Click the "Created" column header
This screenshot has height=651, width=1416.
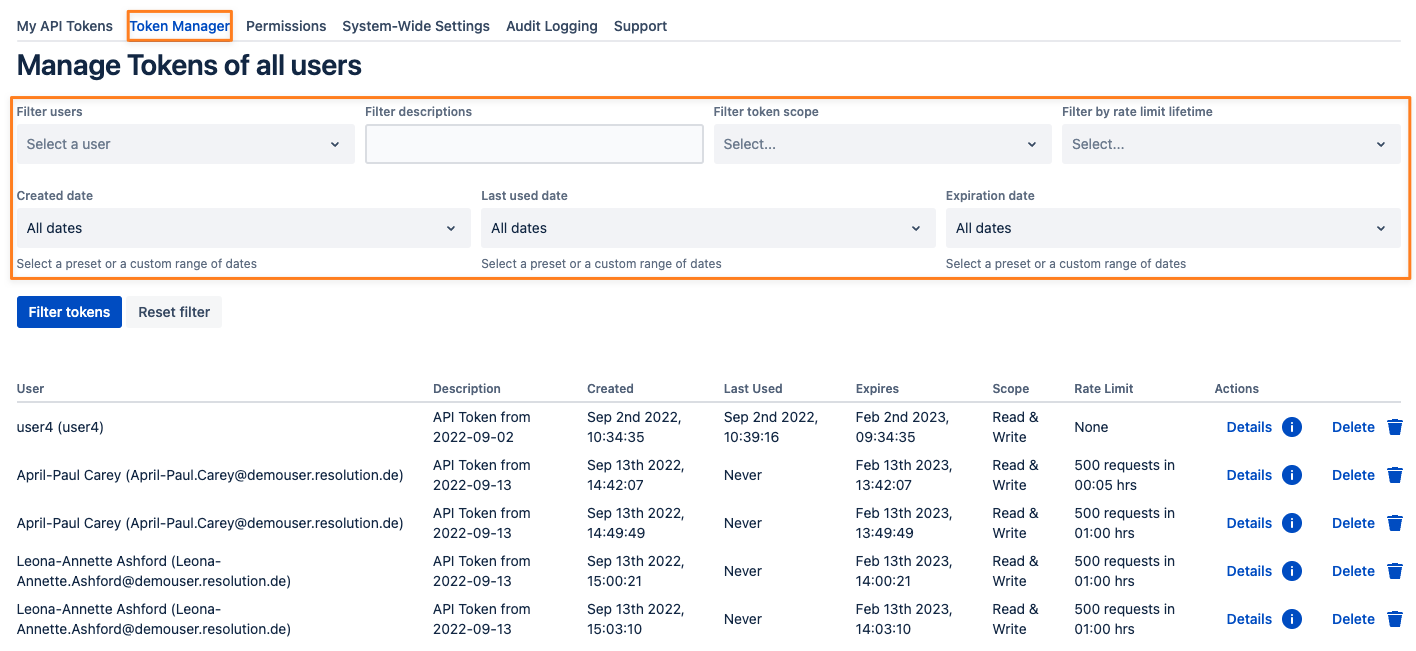[x=610, y=388]
